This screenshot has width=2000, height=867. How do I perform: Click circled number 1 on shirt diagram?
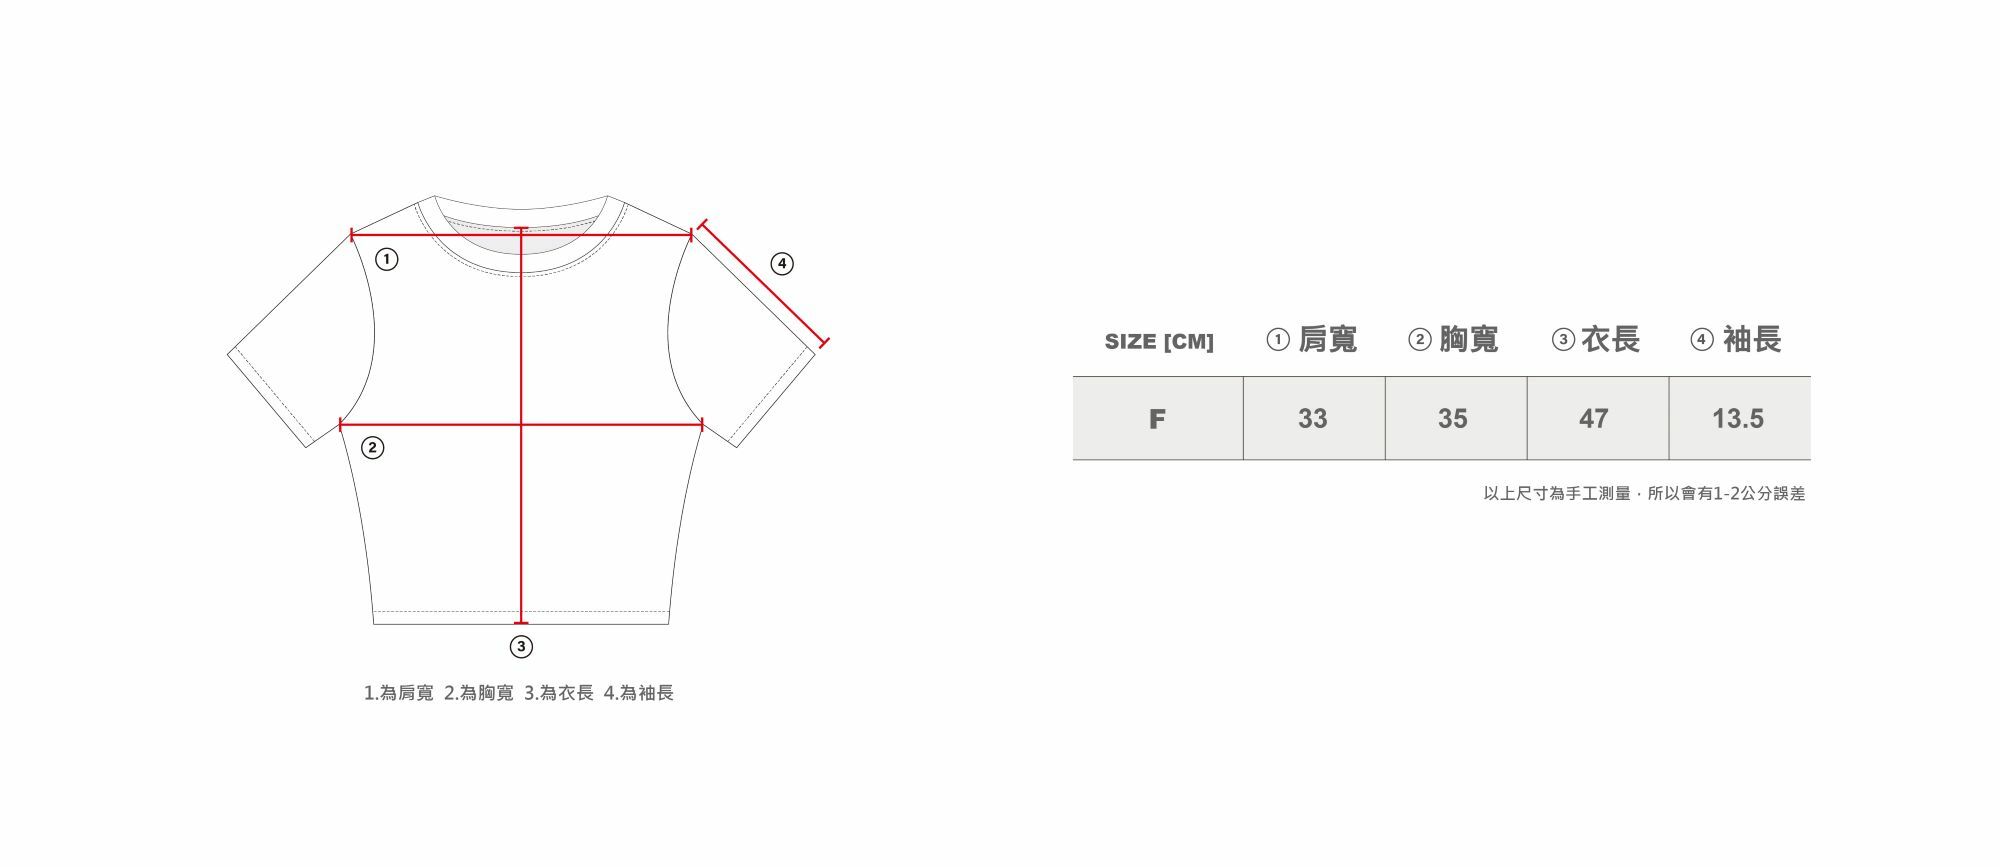pyautogui.click(x=386, y=260)
